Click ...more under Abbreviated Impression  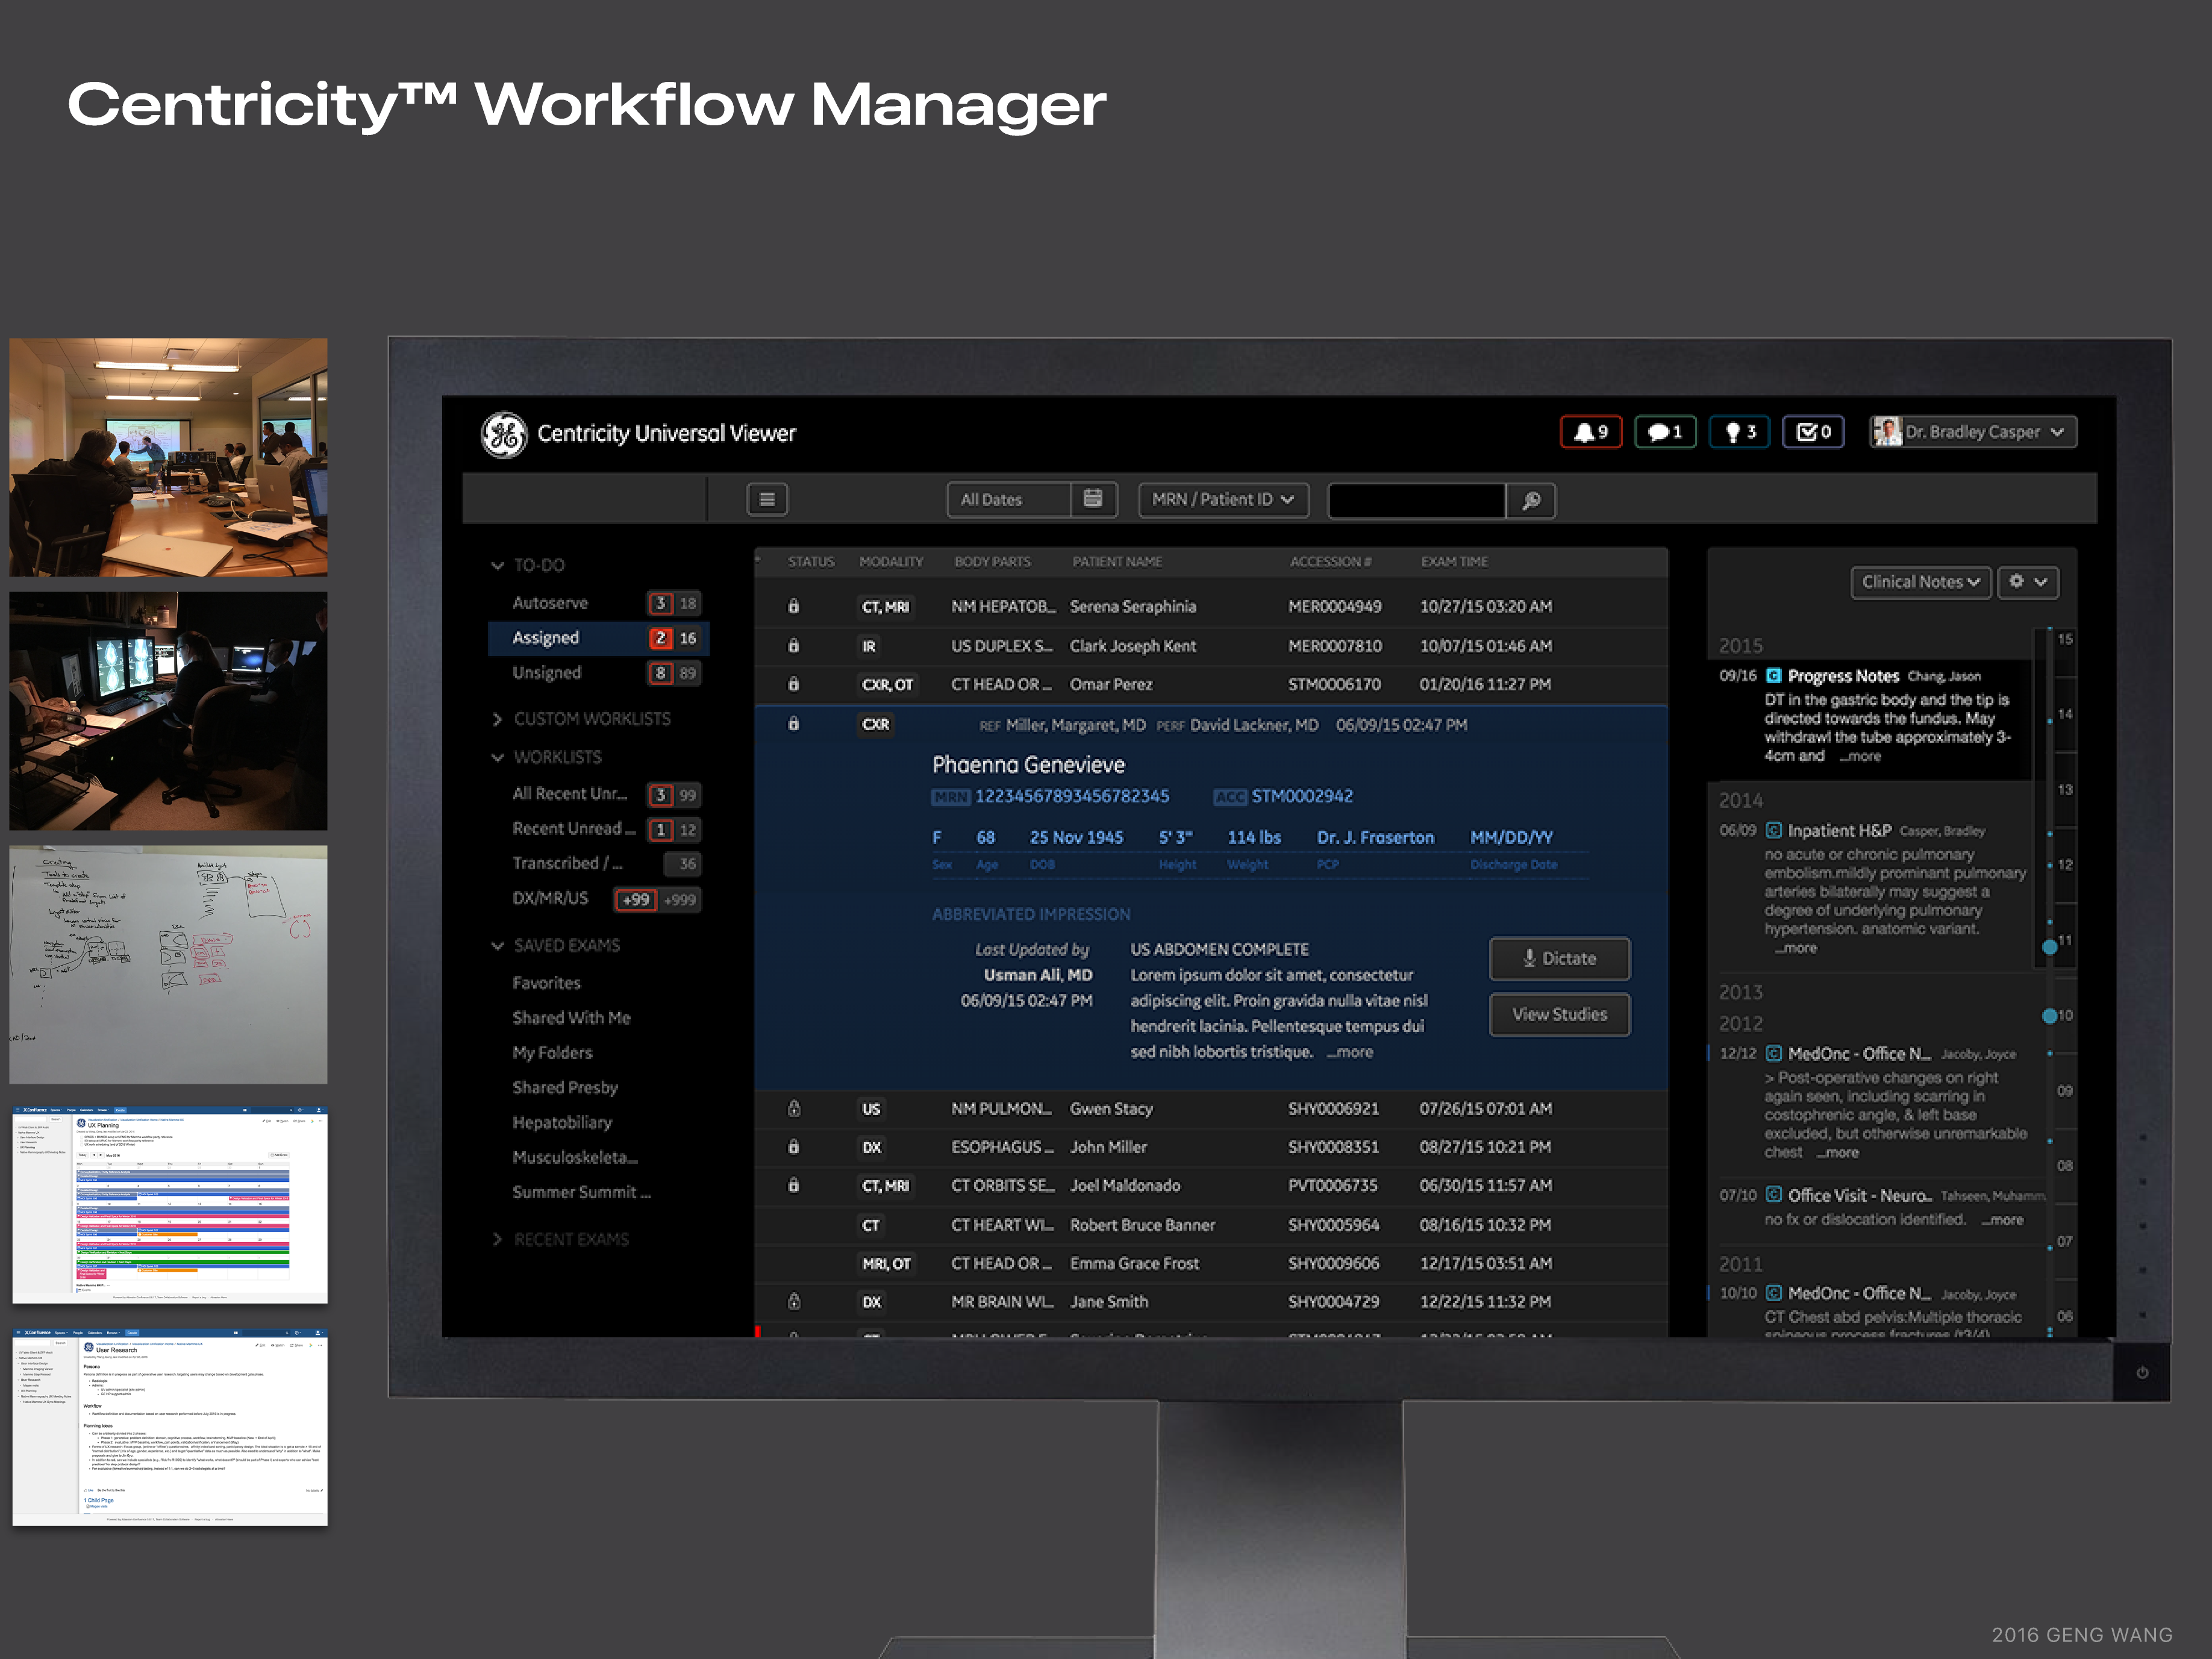click(1351, 1052)
